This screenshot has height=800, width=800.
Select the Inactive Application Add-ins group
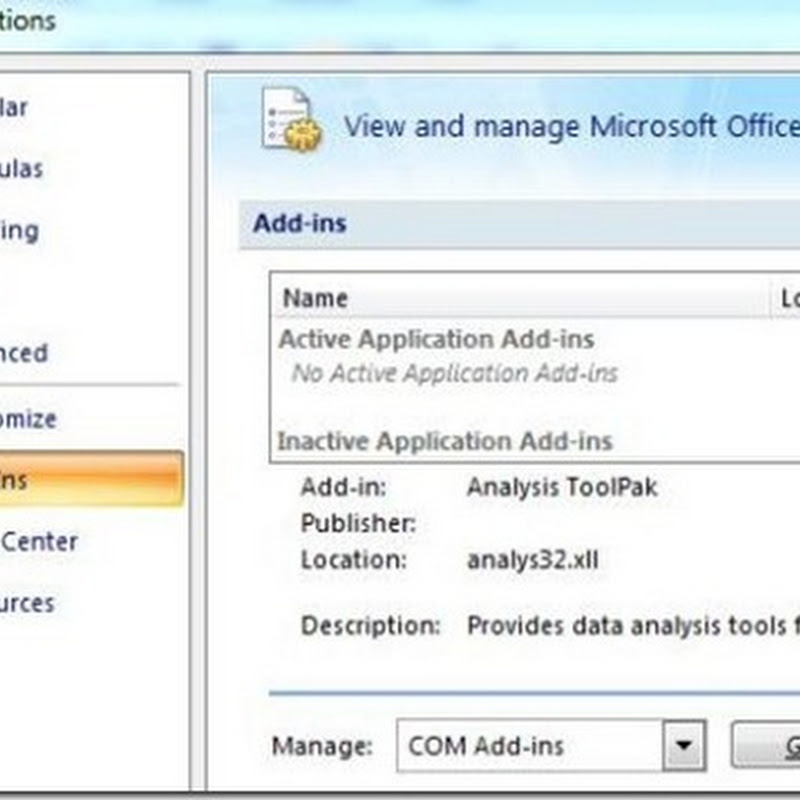[x=444, y=440]
